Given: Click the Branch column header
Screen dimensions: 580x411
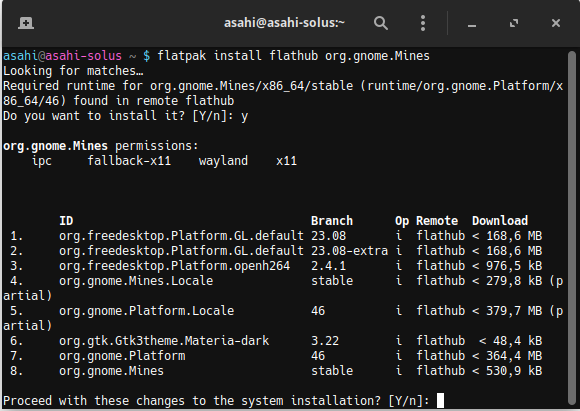Looking at the screenshot, I should tap(332, 221).
